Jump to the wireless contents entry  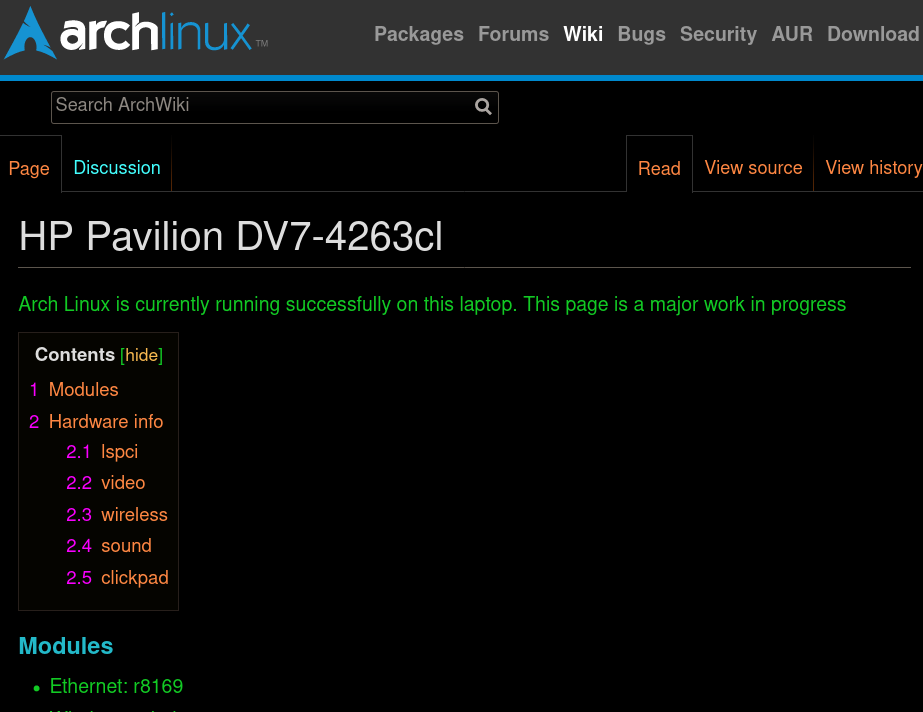[x=134, y=516]
